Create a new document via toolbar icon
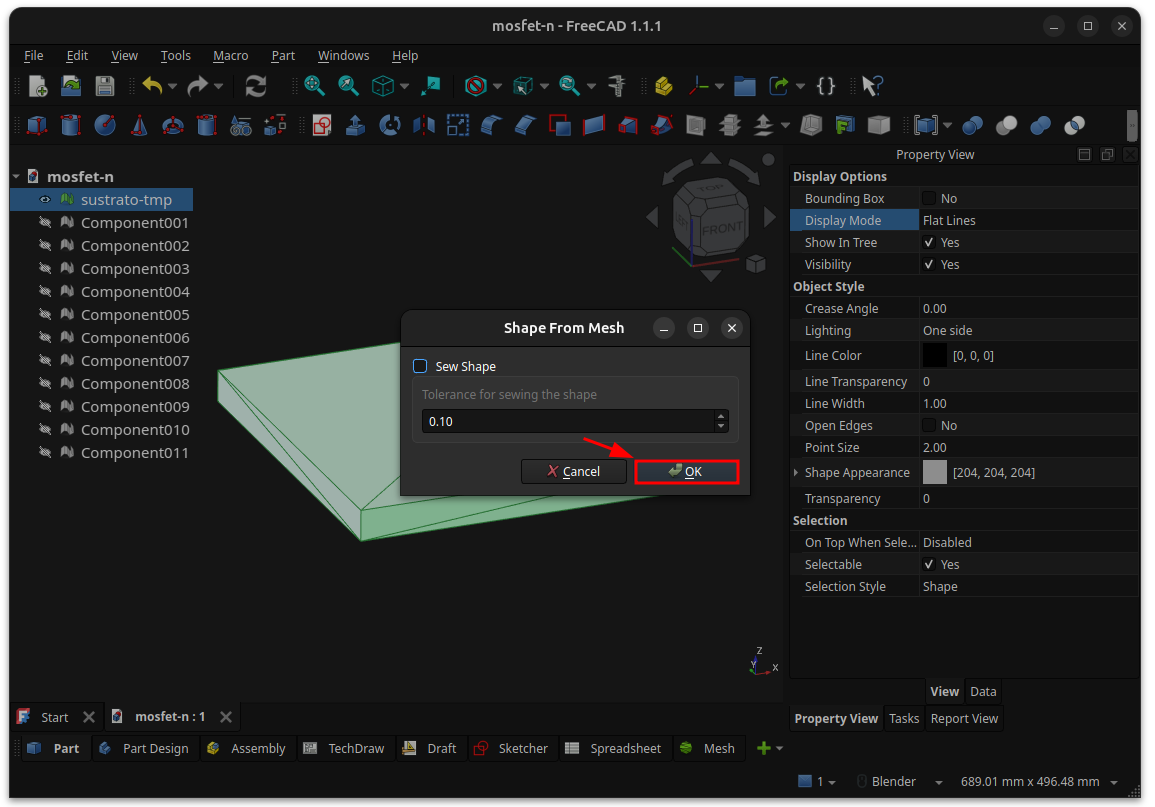1155x807 pixels. coord(37,86)
